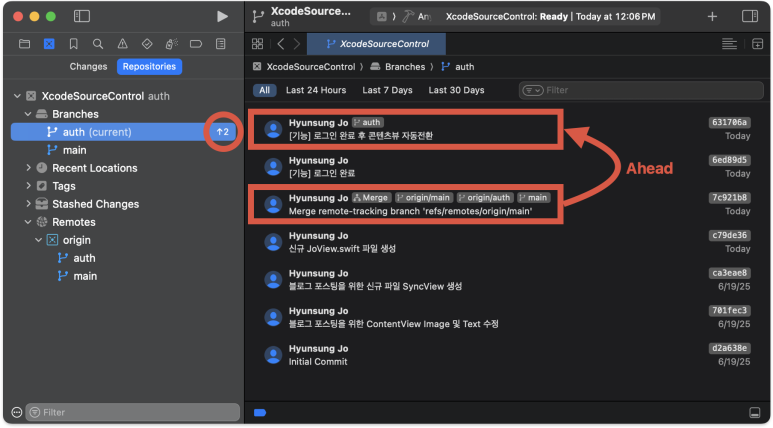Show All commits filter
This screenshot has width=773, height=428.
click(x=265, y=90)
